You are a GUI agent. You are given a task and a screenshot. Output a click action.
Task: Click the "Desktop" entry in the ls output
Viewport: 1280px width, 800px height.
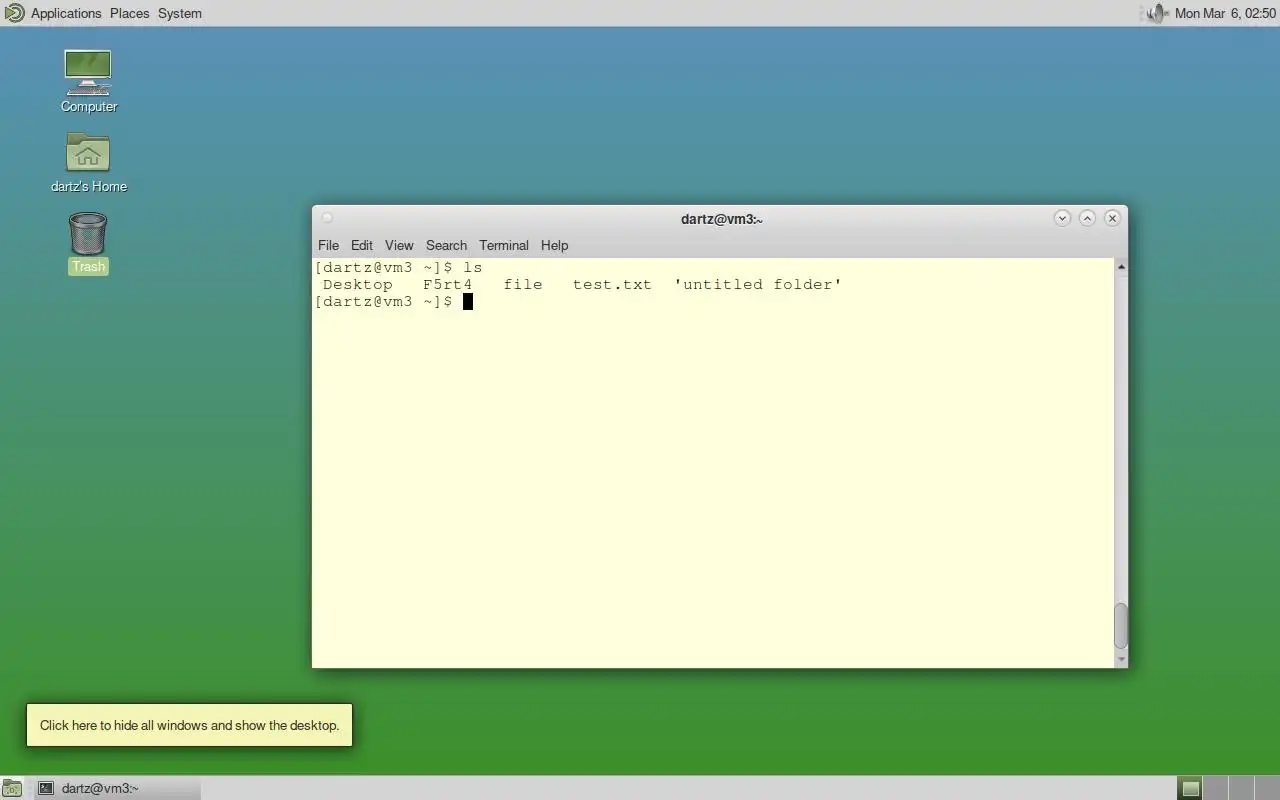pos(358,285)
